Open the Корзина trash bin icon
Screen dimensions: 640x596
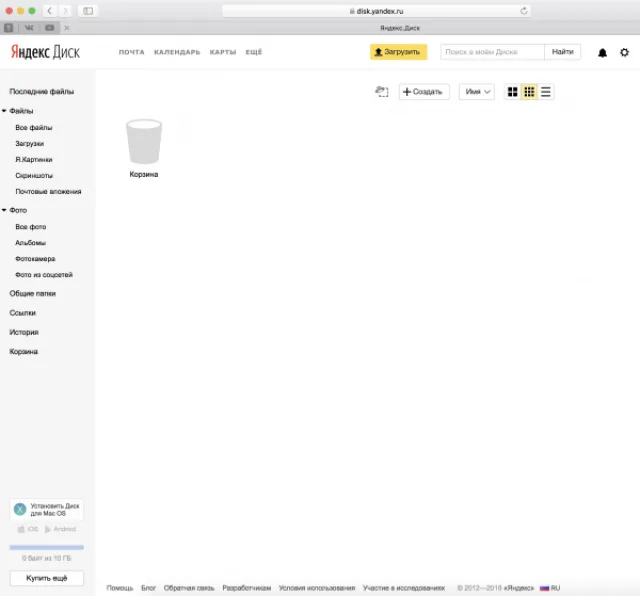[x=144, y=142]
